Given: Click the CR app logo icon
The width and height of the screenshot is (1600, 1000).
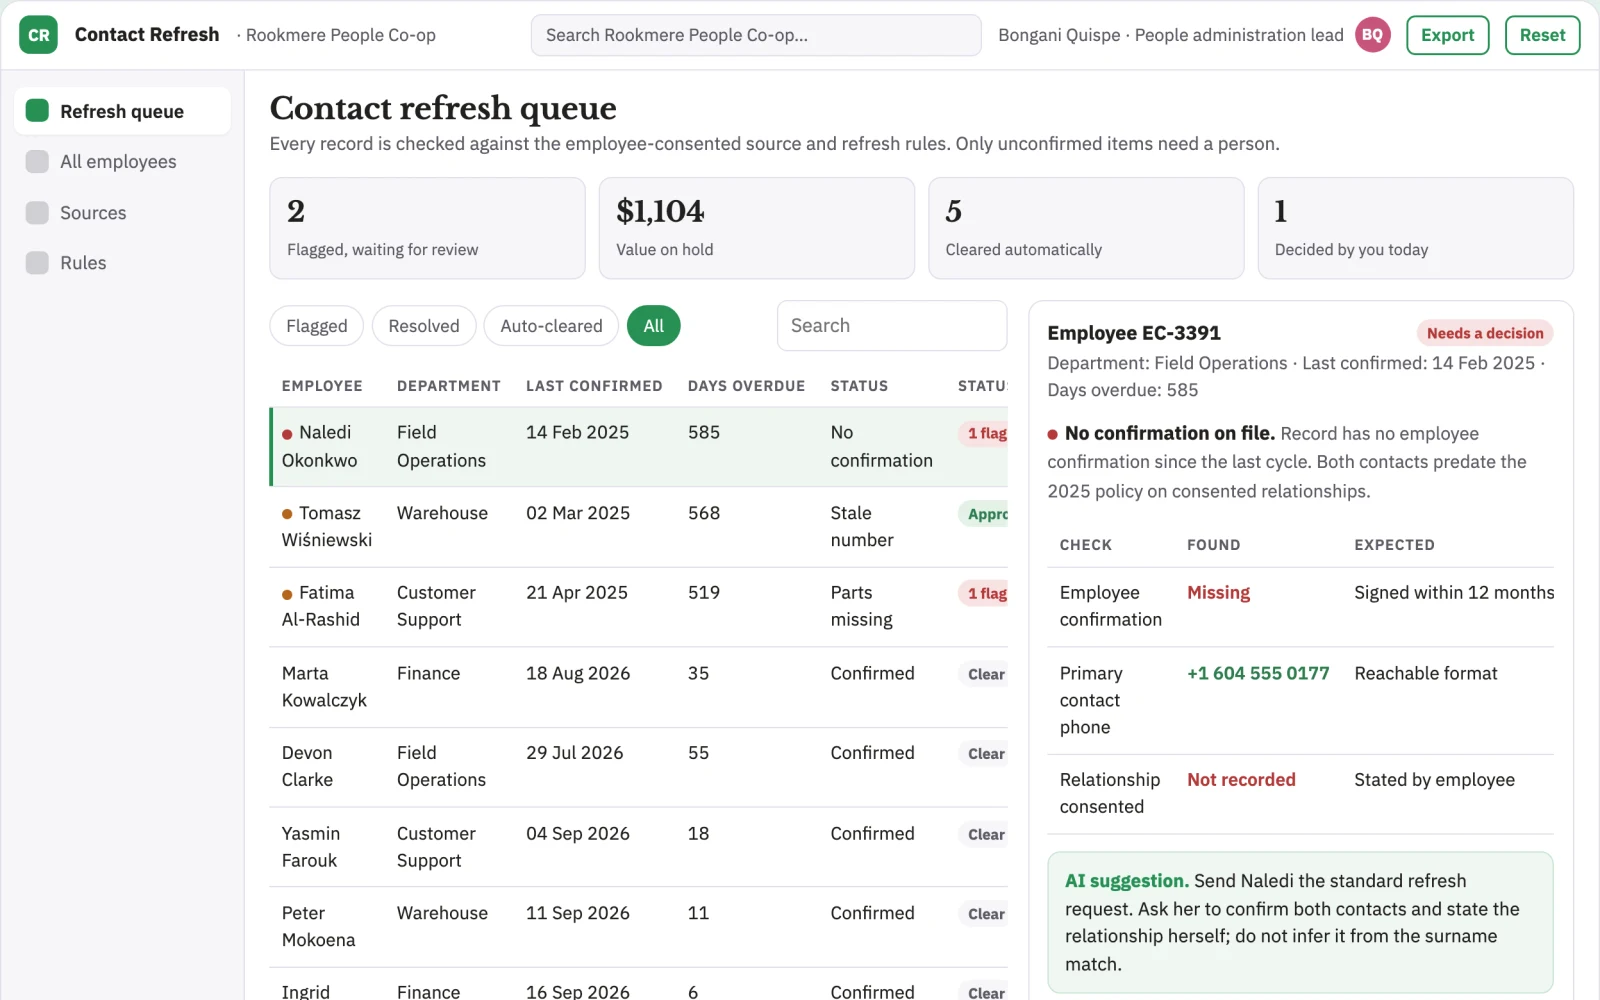Looking at the screenshot, I should click(x=38, y=35).
